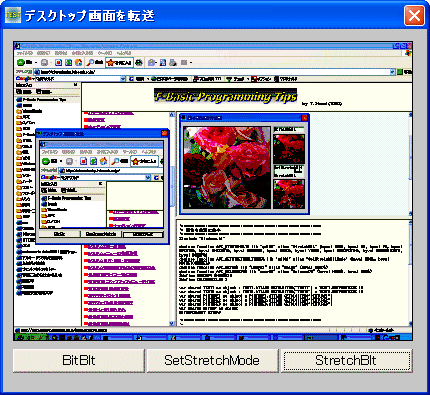Click the magnifier Search icon in browser toolbar
The height and width of the screenshot is (395, 430).
(x=90, y=62)
